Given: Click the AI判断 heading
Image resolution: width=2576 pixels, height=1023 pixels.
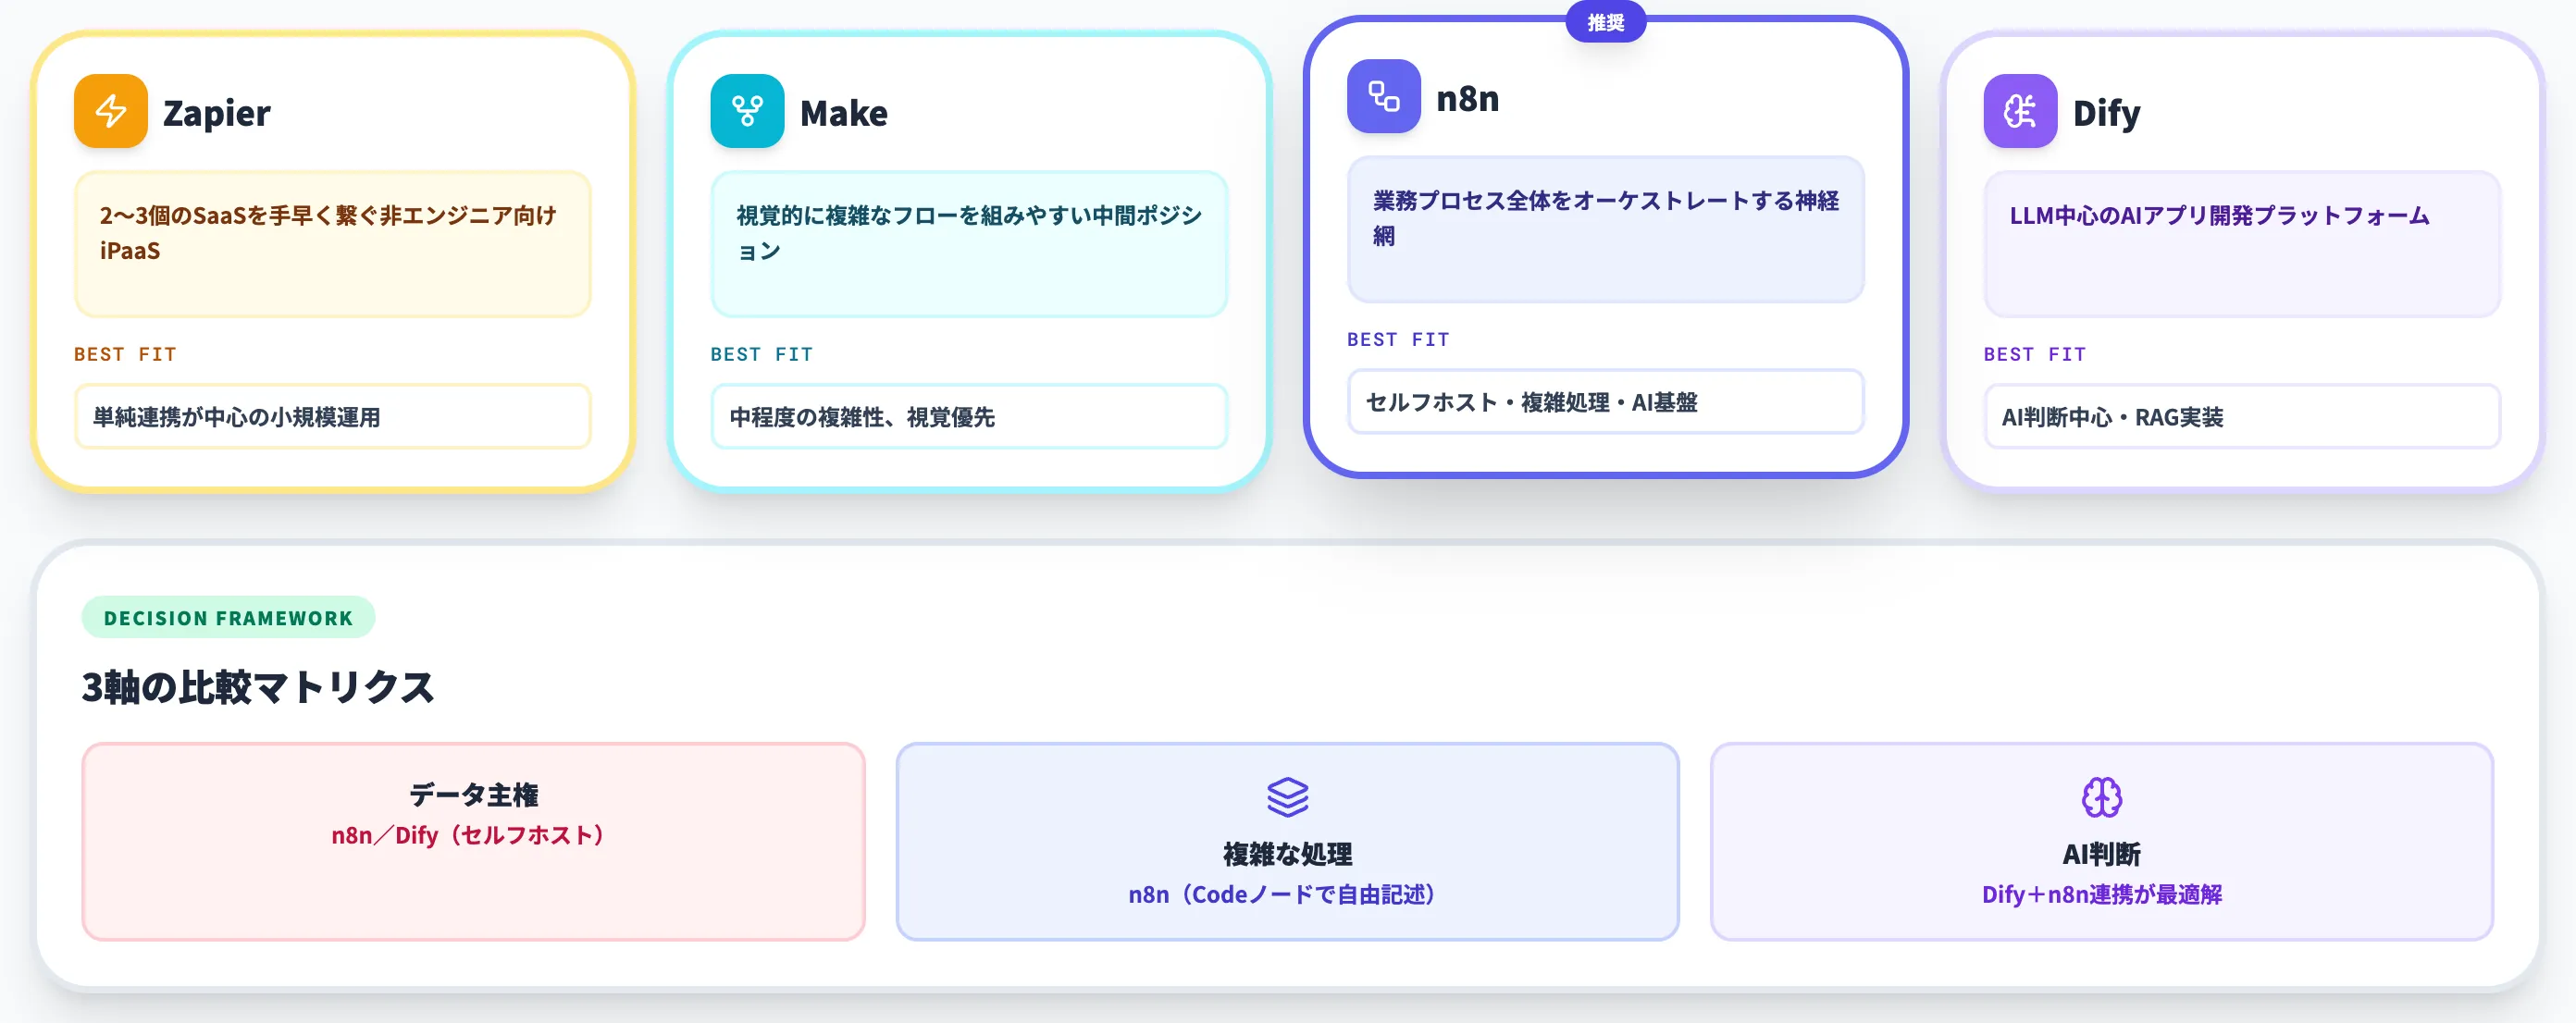Looking at the screenshot, I should [x=2101, y=854].
